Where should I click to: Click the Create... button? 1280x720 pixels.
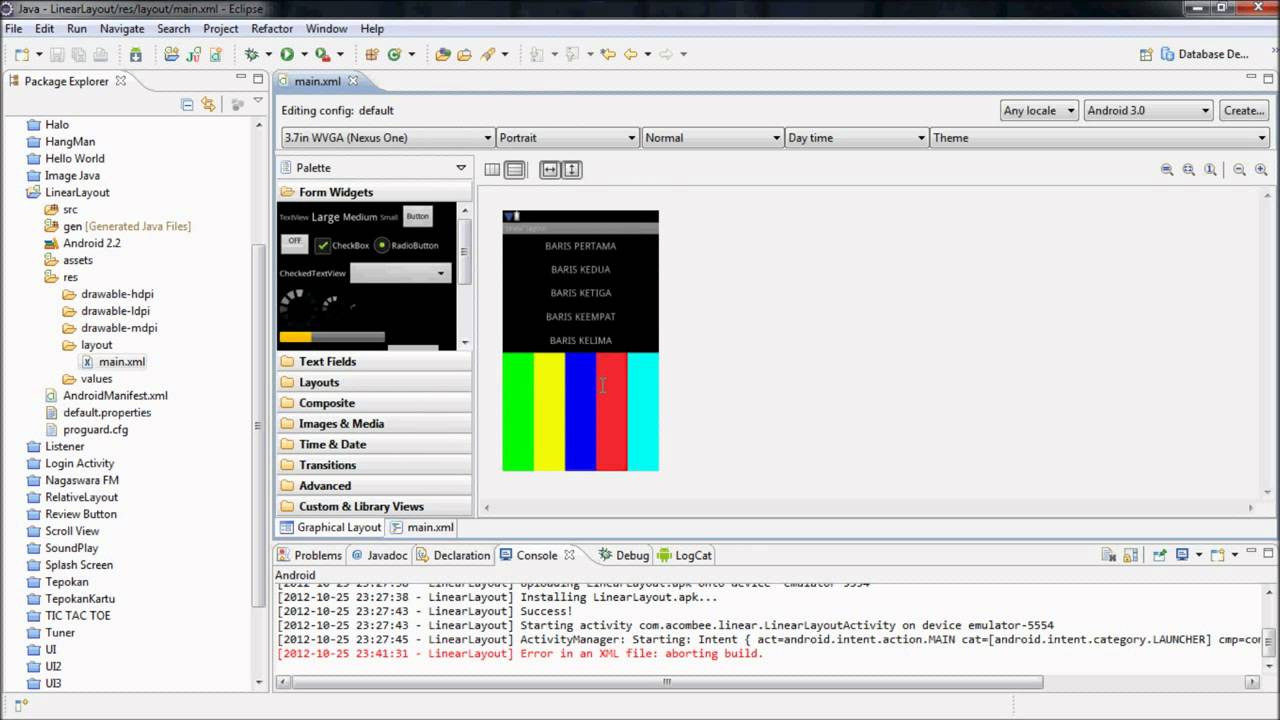point(1244,111)
